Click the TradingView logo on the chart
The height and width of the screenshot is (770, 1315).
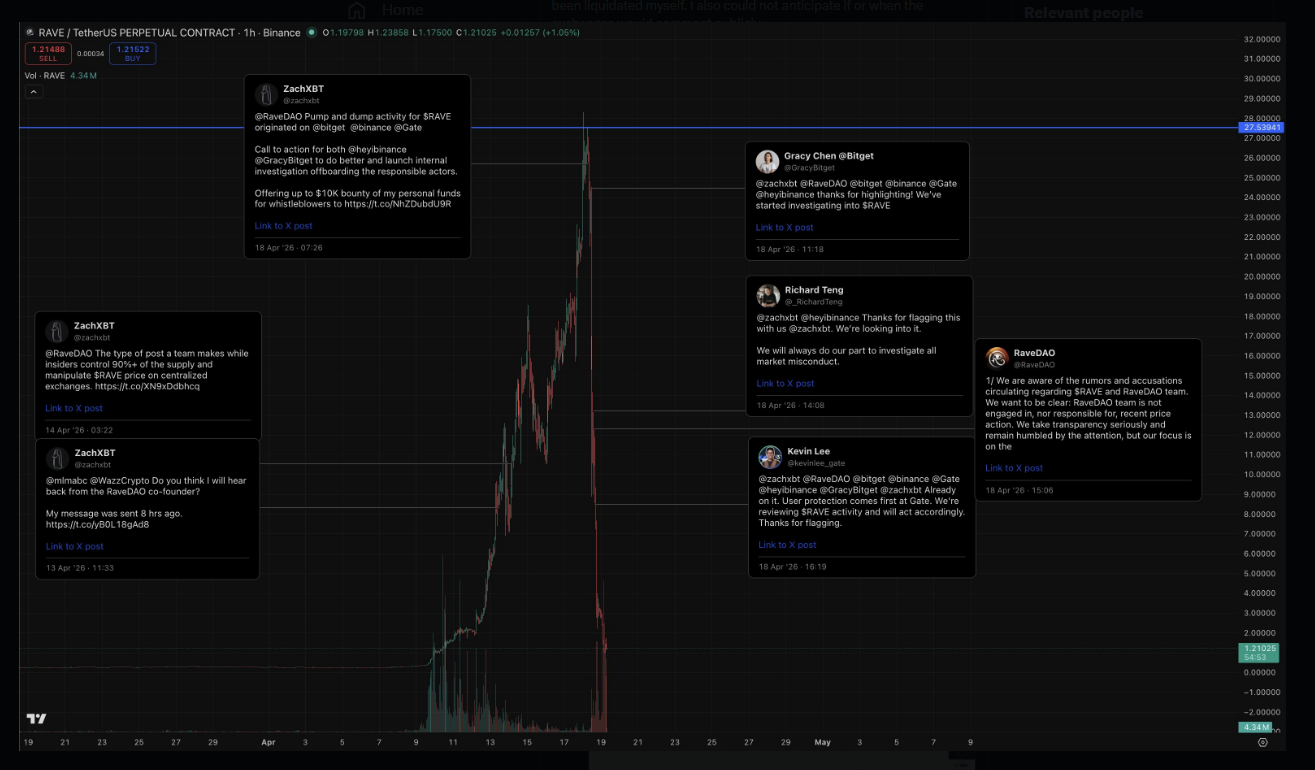(x=36, y=718)
